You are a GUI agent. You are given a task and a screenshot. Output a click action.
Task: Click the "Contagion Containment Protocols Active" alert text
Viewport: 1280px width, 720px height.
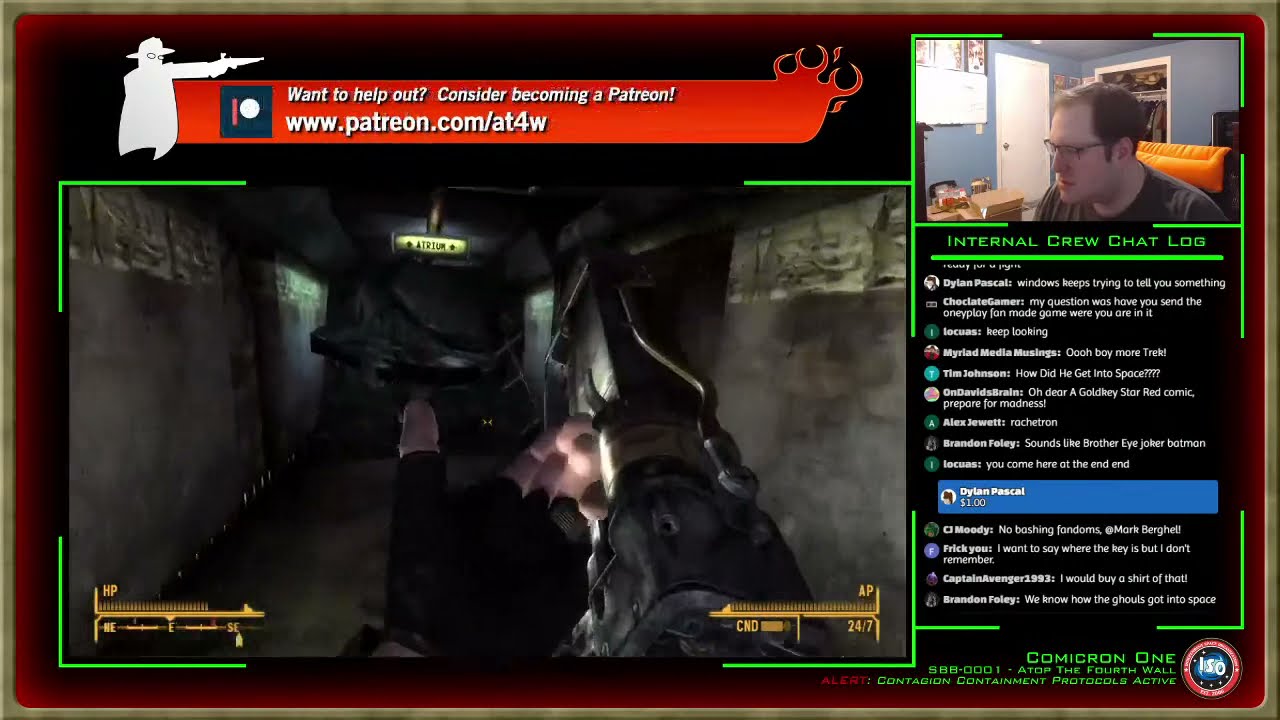pos(1027,681)
